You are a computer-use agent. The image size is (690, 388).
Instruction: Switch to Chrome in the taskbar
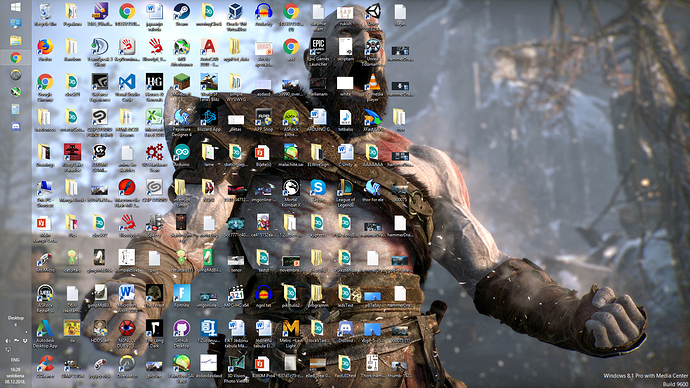15,58
